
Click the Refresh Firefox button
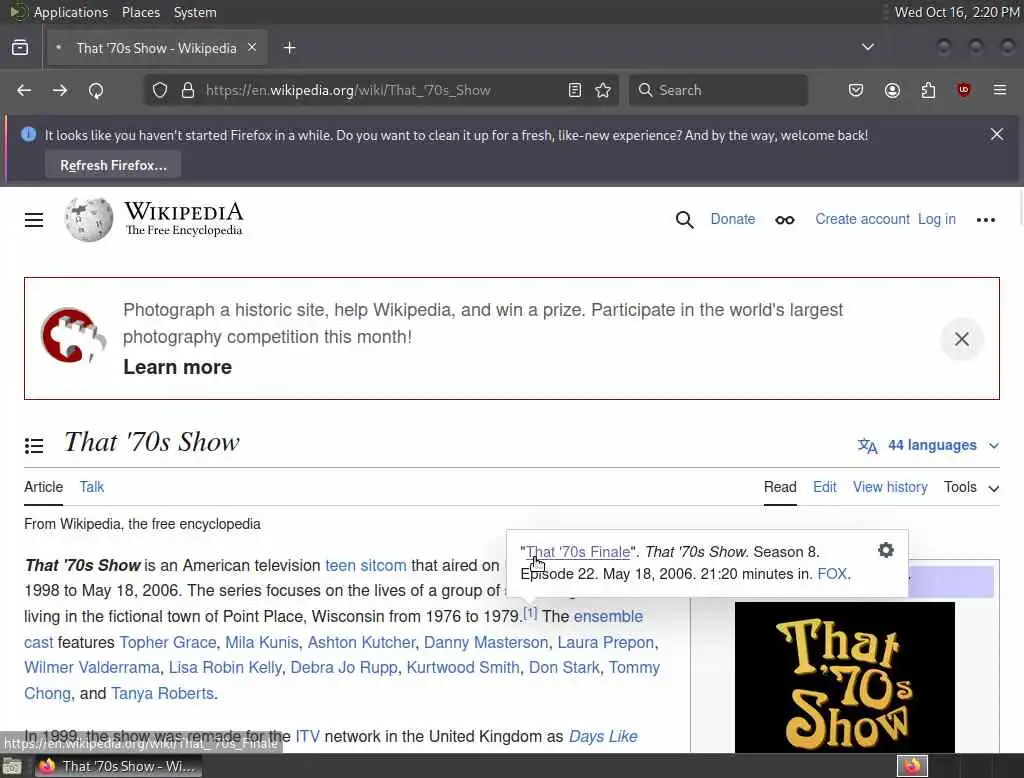(113, 165)
